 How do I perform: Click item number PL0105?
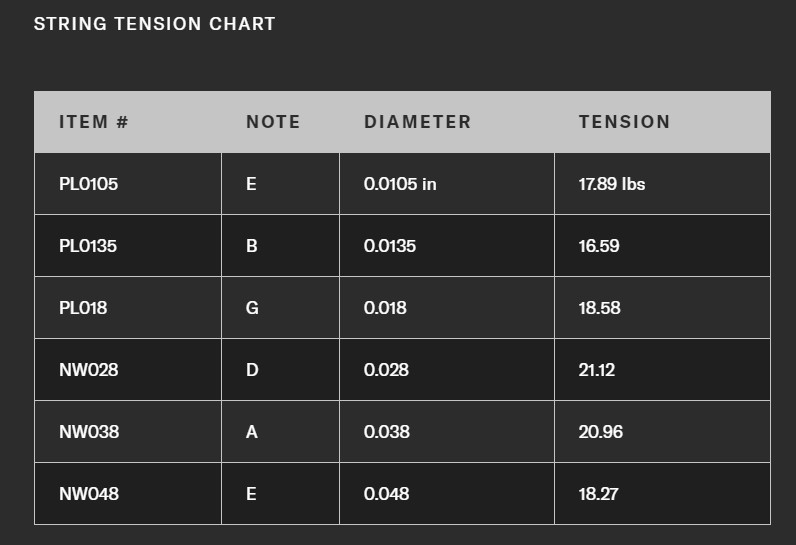(x=88, y=184)
